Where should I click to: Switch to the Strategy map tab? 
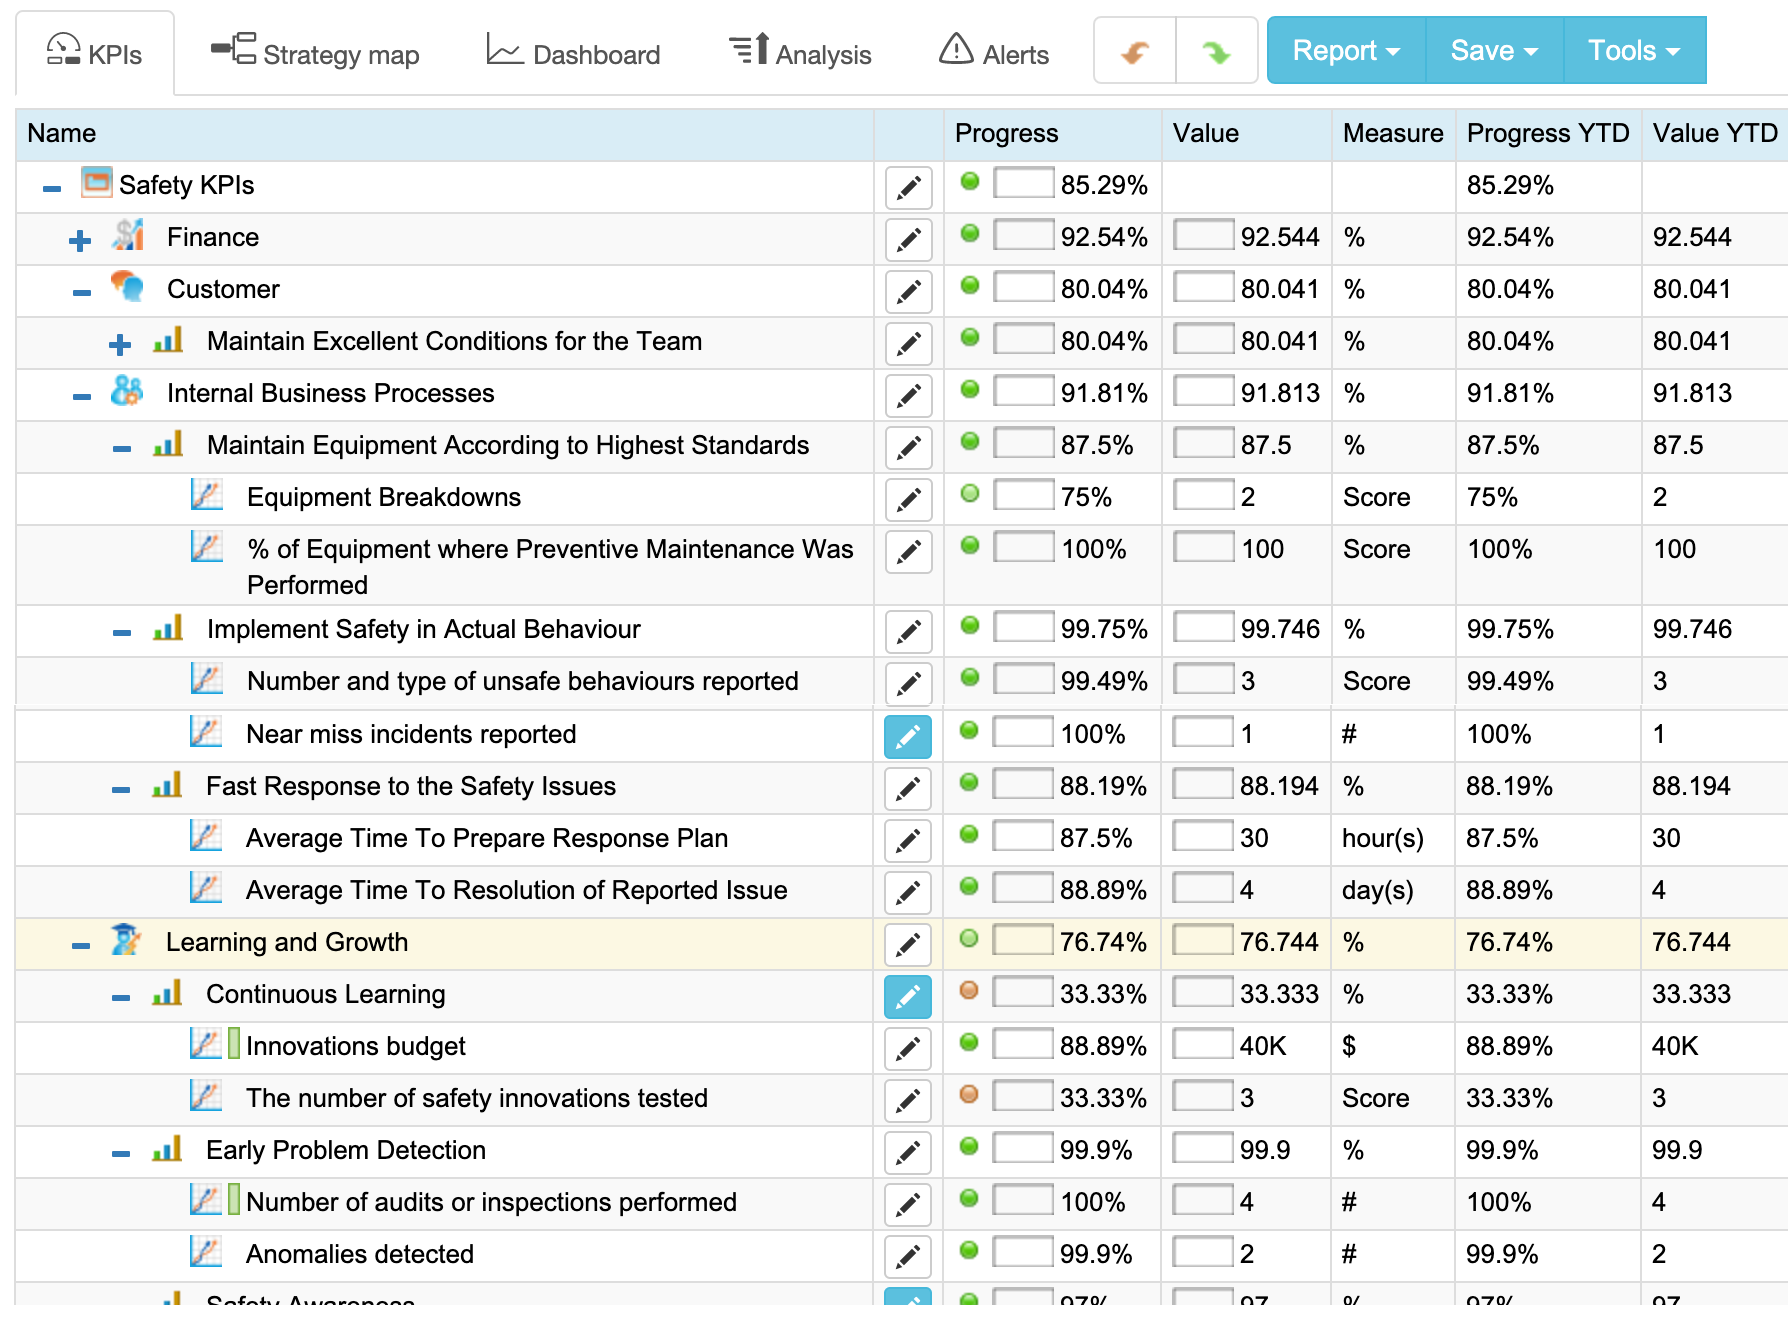[315, 53]
